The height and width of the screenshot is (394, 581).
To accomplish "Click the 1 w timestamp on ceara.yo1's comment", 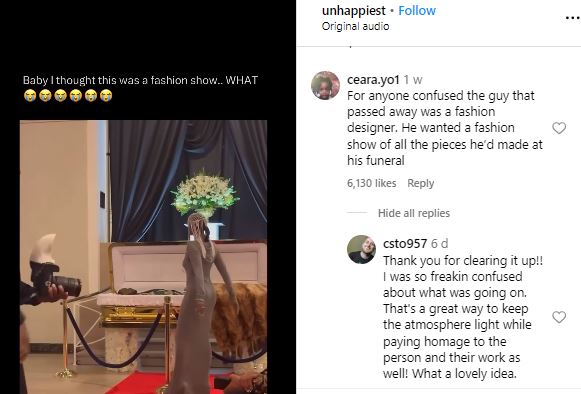I will click(x=412, y=80).
